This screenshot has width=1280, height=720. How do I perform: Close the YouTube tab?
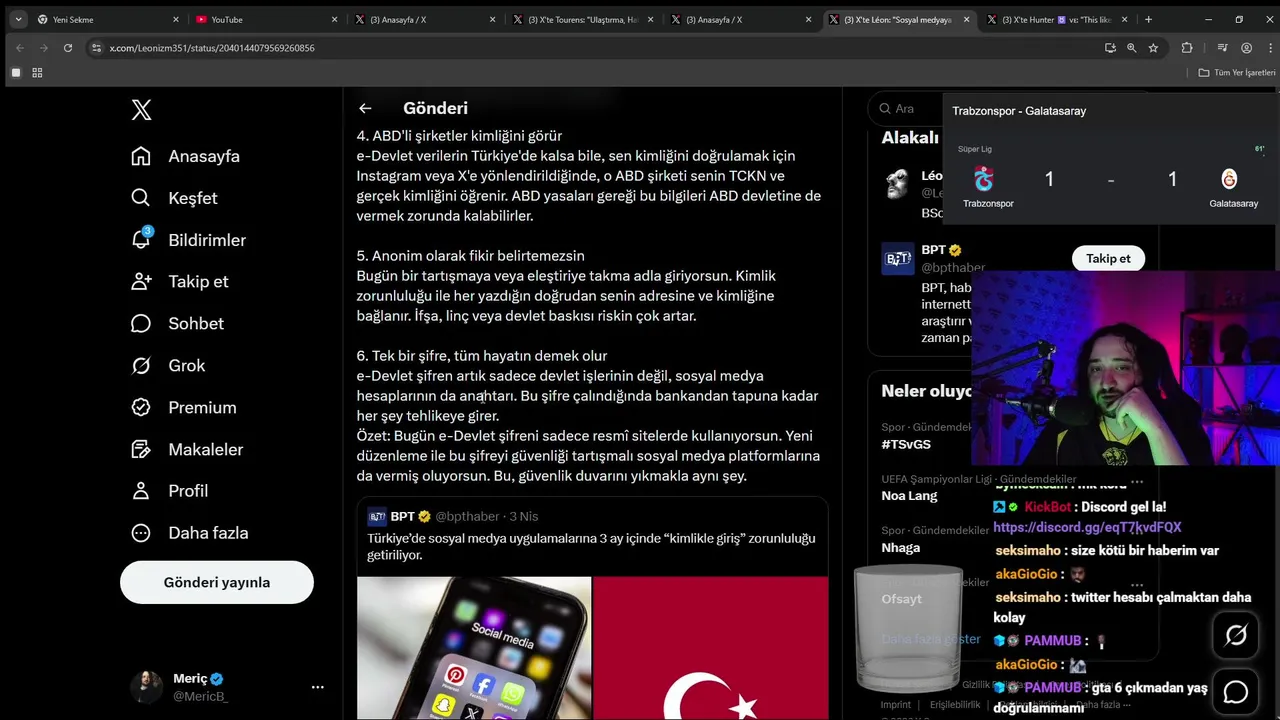[334, 19]
